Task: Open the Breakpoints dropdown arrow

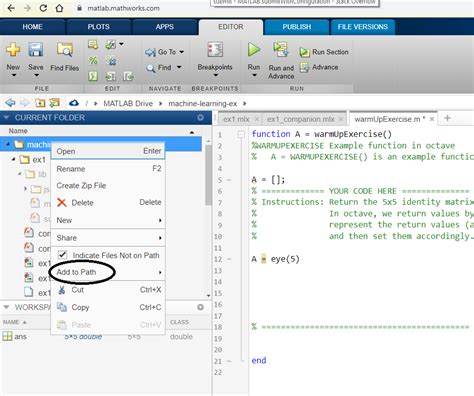Action: (216, 75)
